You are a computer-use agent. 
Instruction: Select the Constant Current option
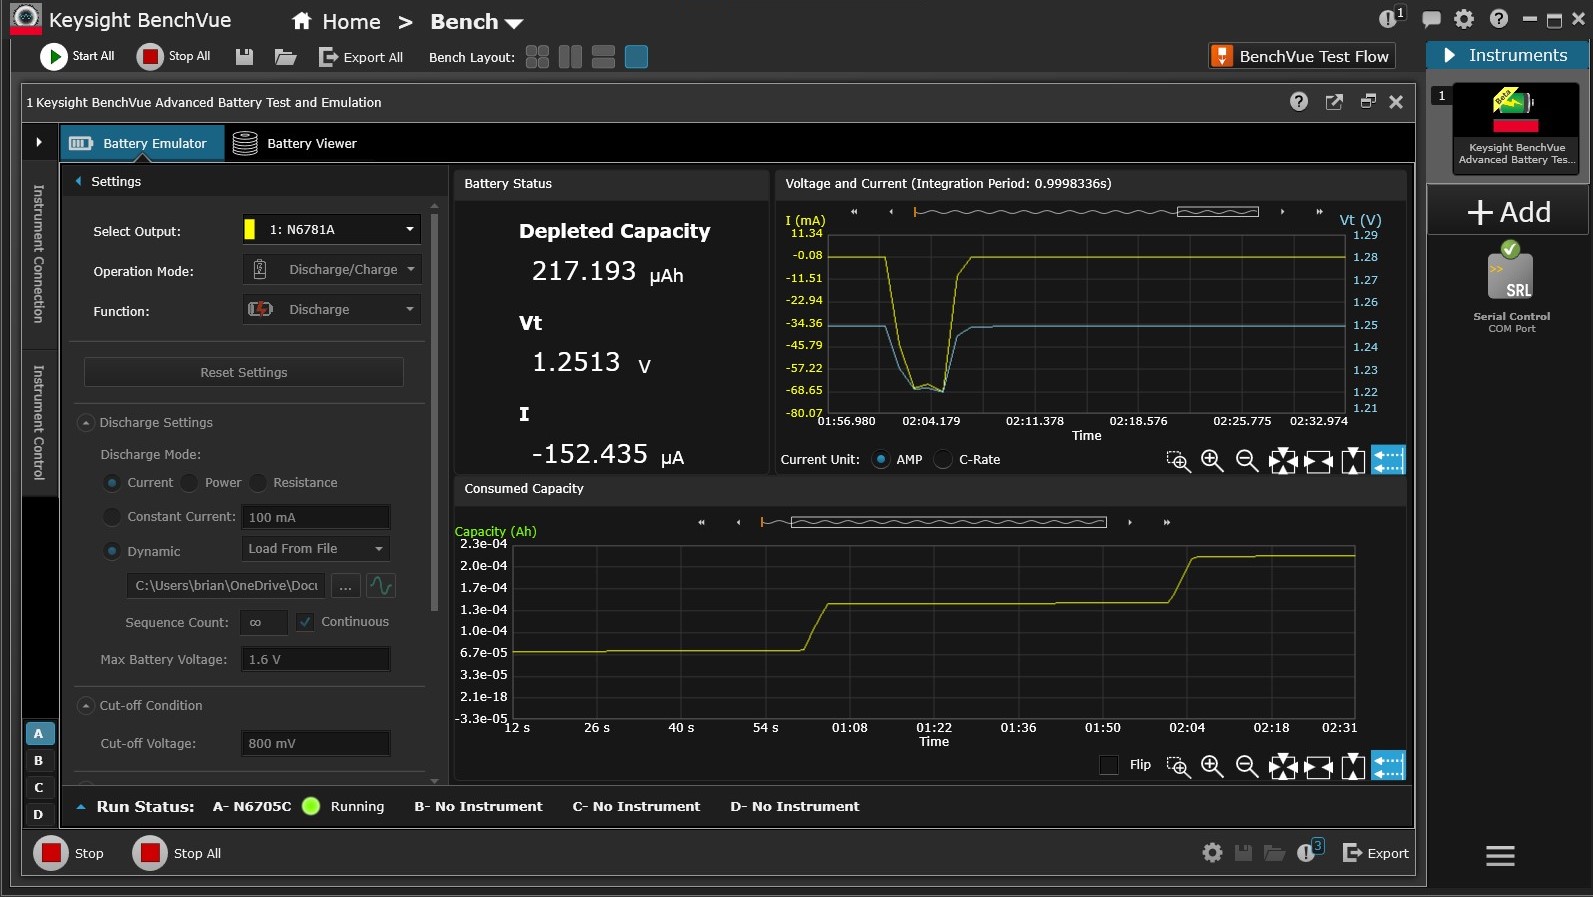113,517
